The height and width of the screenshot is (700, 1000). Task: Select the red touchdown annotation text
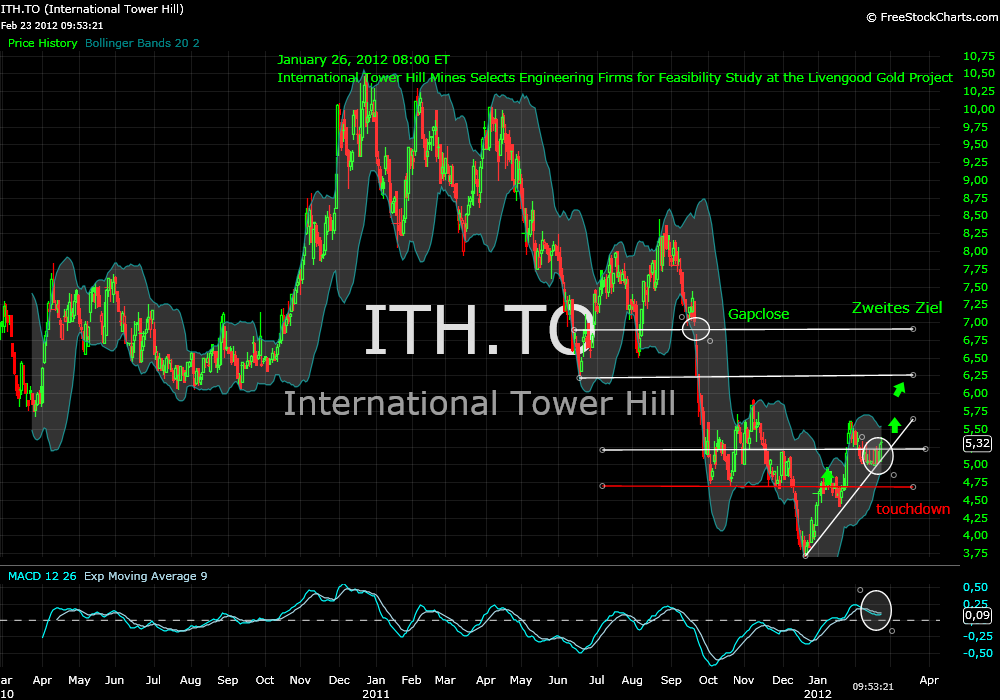913,509
